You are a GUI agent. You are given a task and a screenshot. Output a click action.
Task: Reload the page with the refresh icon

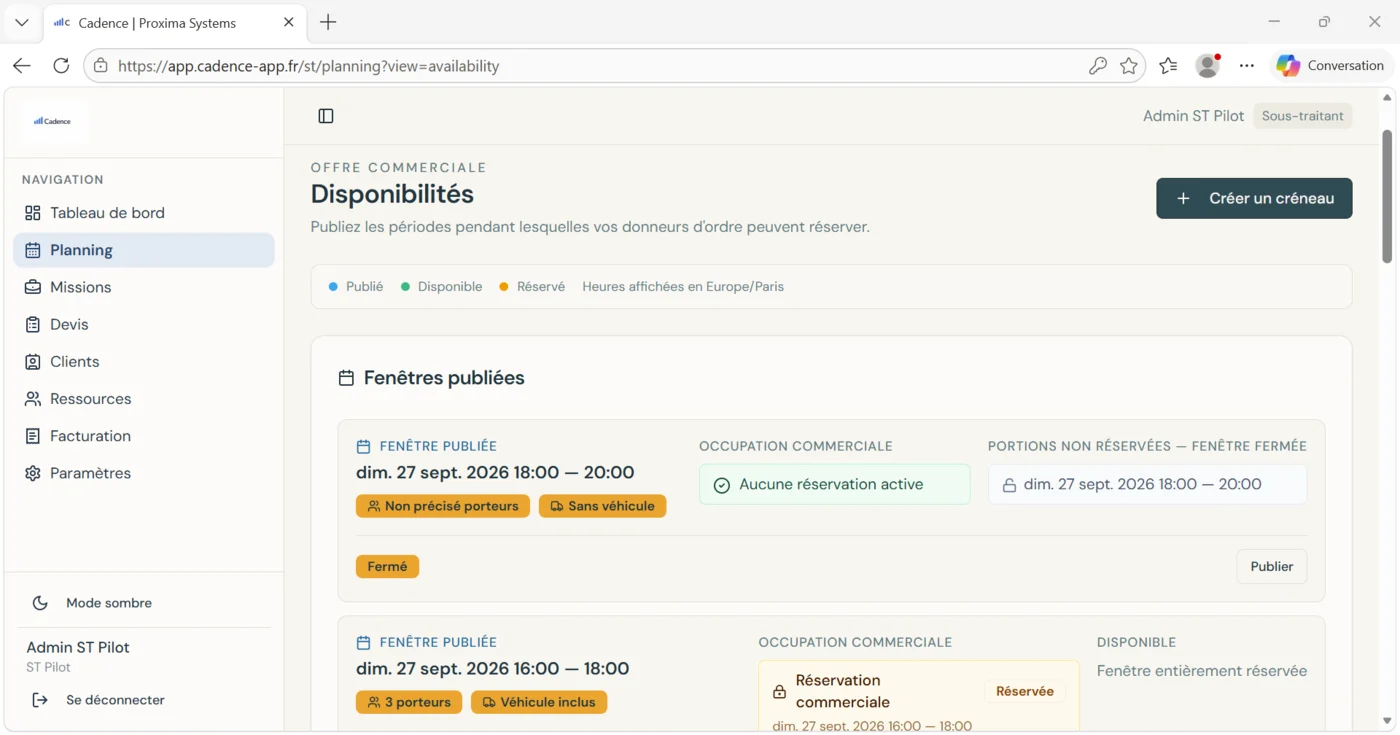(61, 66)
